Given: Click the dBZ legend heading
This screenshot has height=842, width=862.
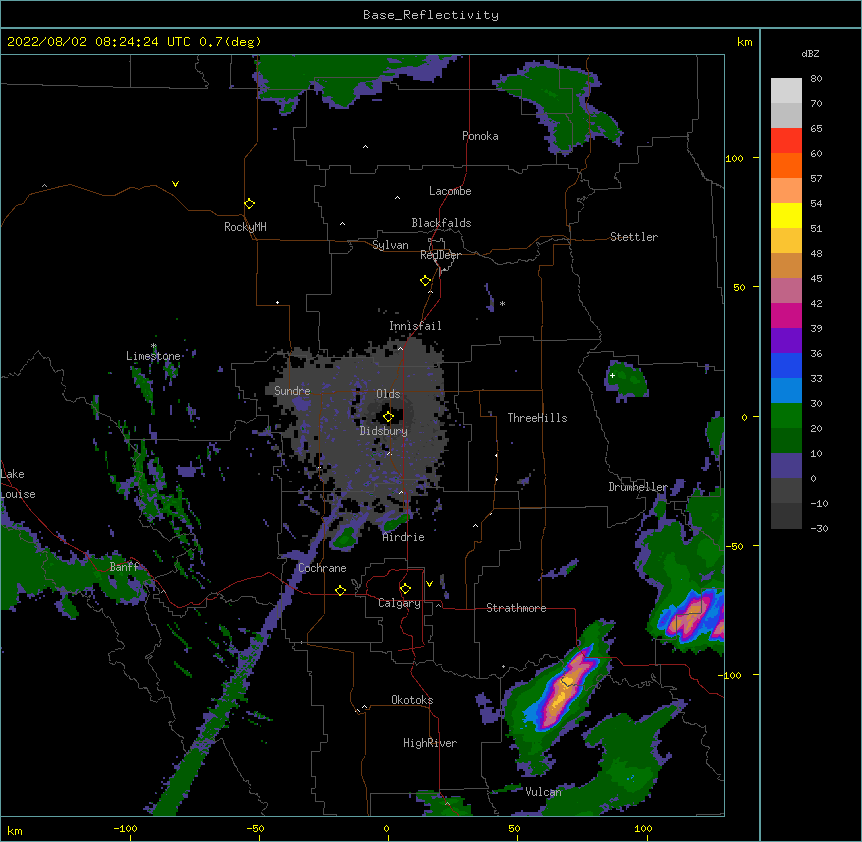Looking at the screenshot, I should (810, 53).
